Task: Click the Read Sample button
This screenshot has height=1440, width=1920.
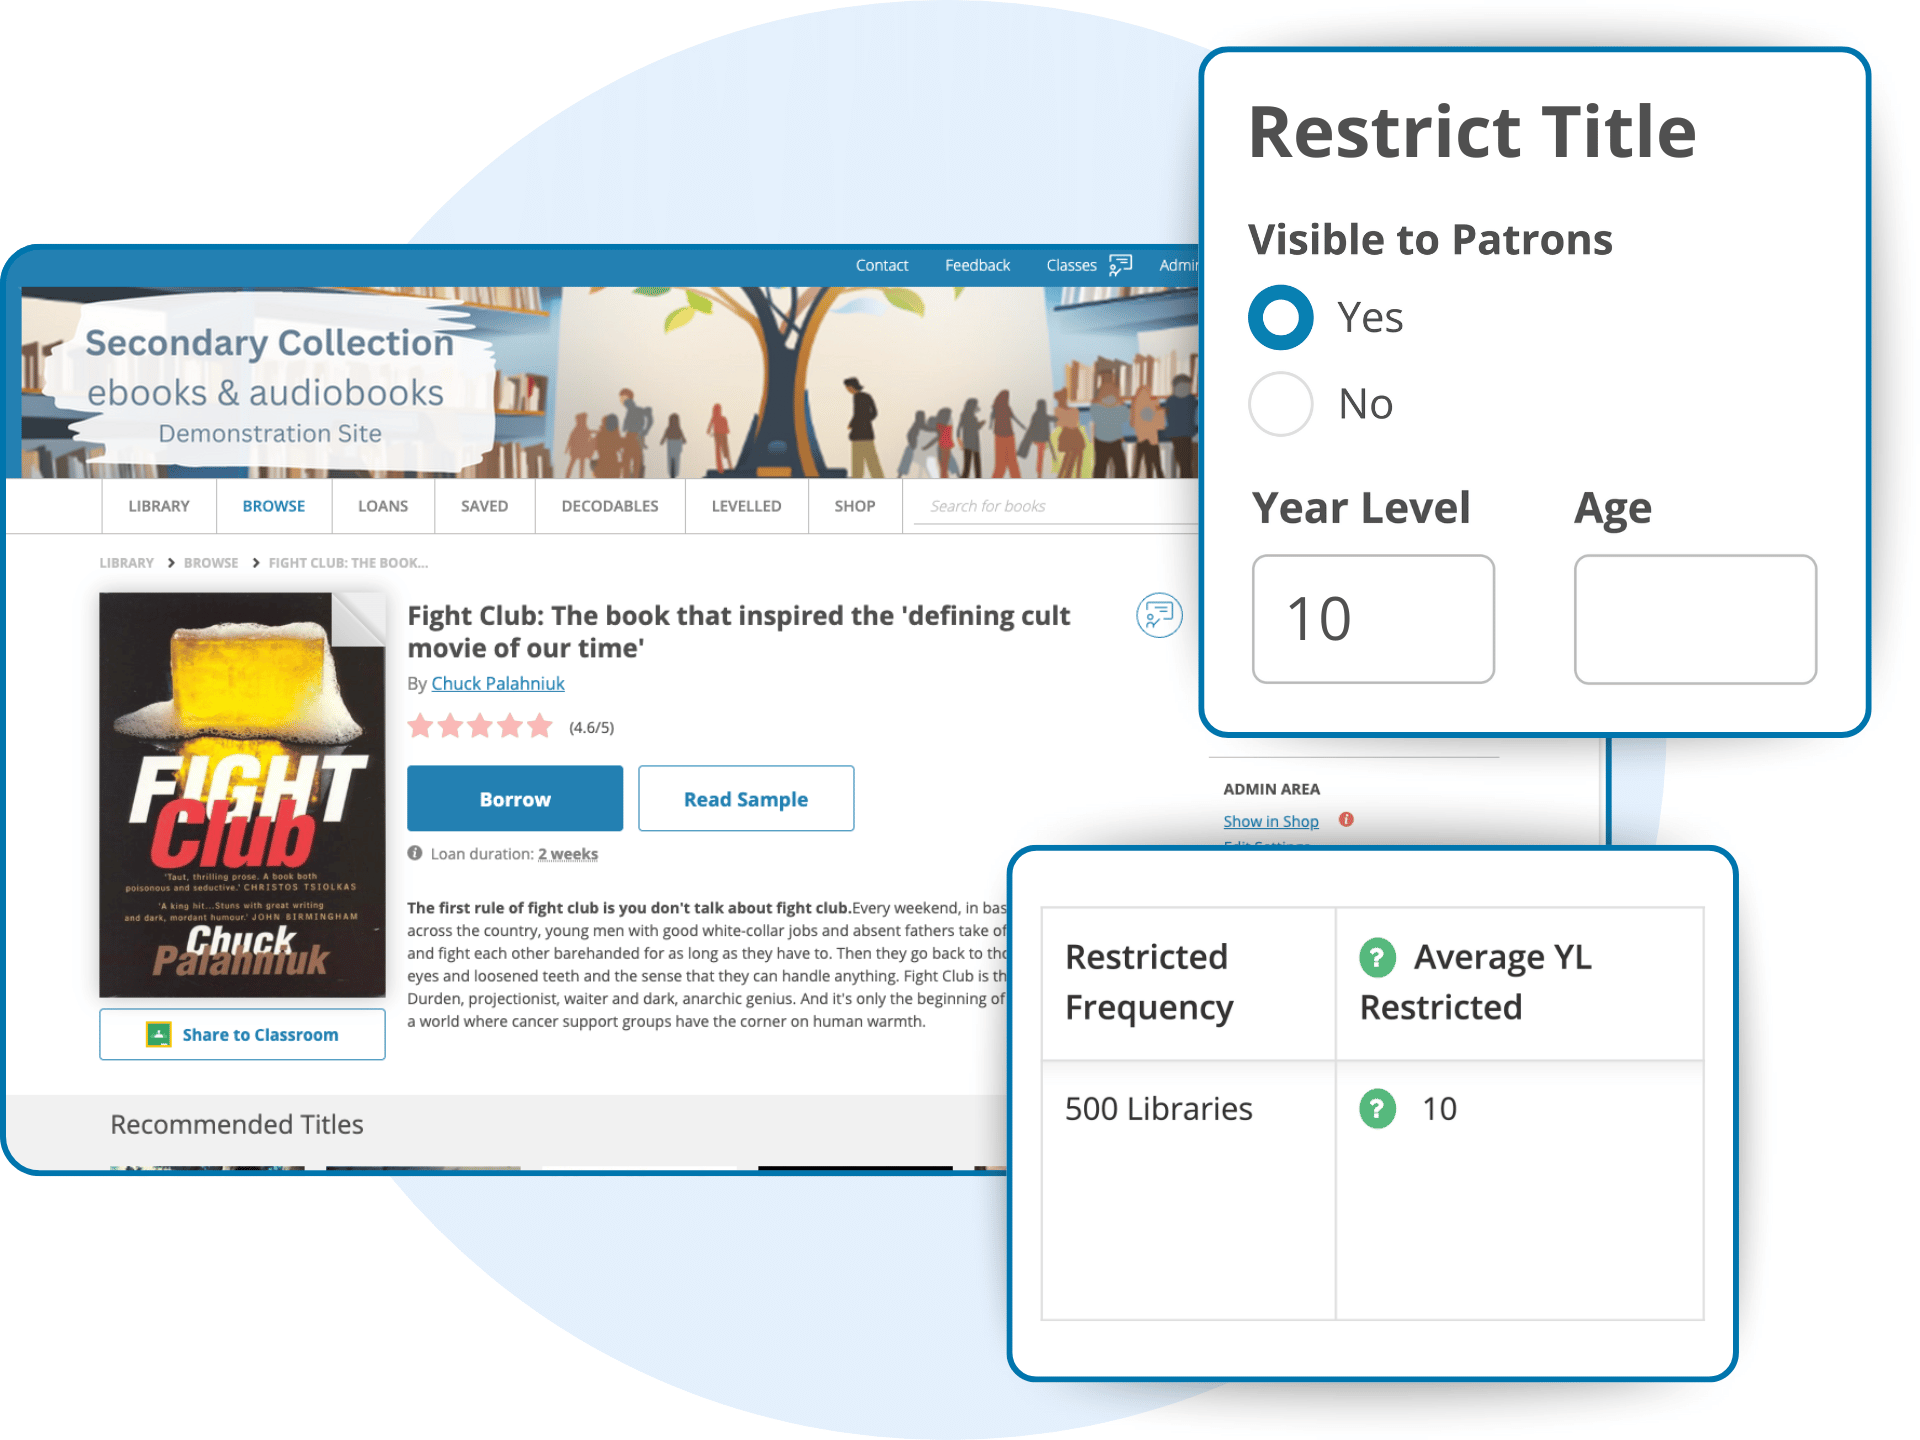Action: [745, 798]
